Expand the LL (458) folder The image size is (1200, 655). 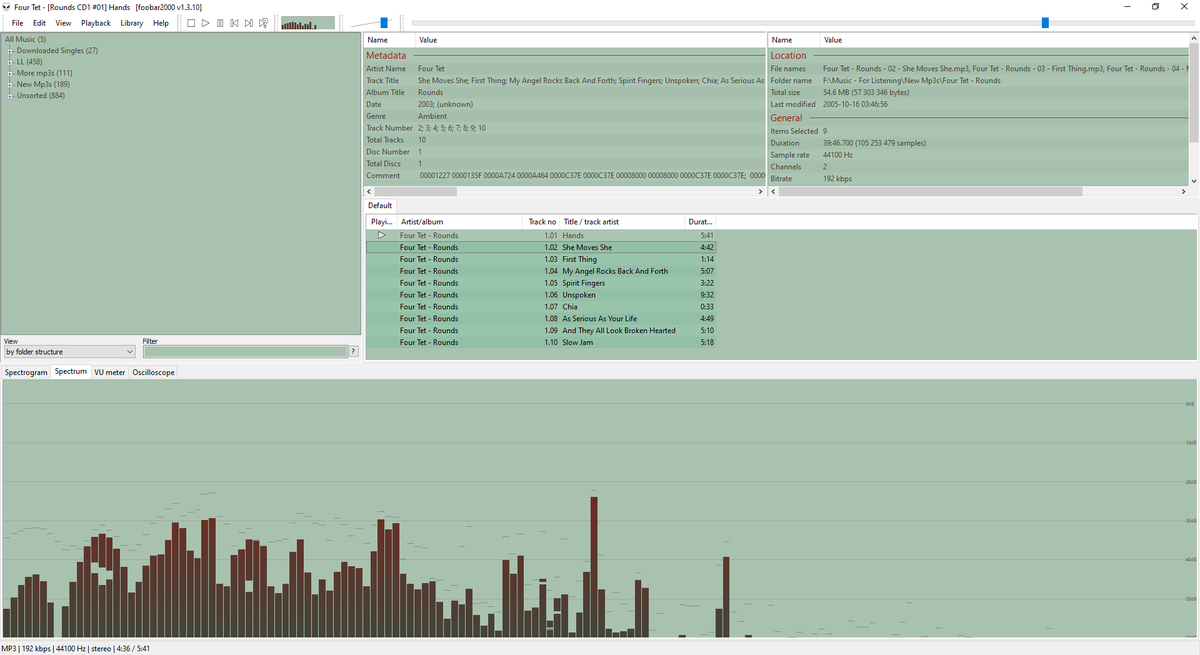point(10,62)
